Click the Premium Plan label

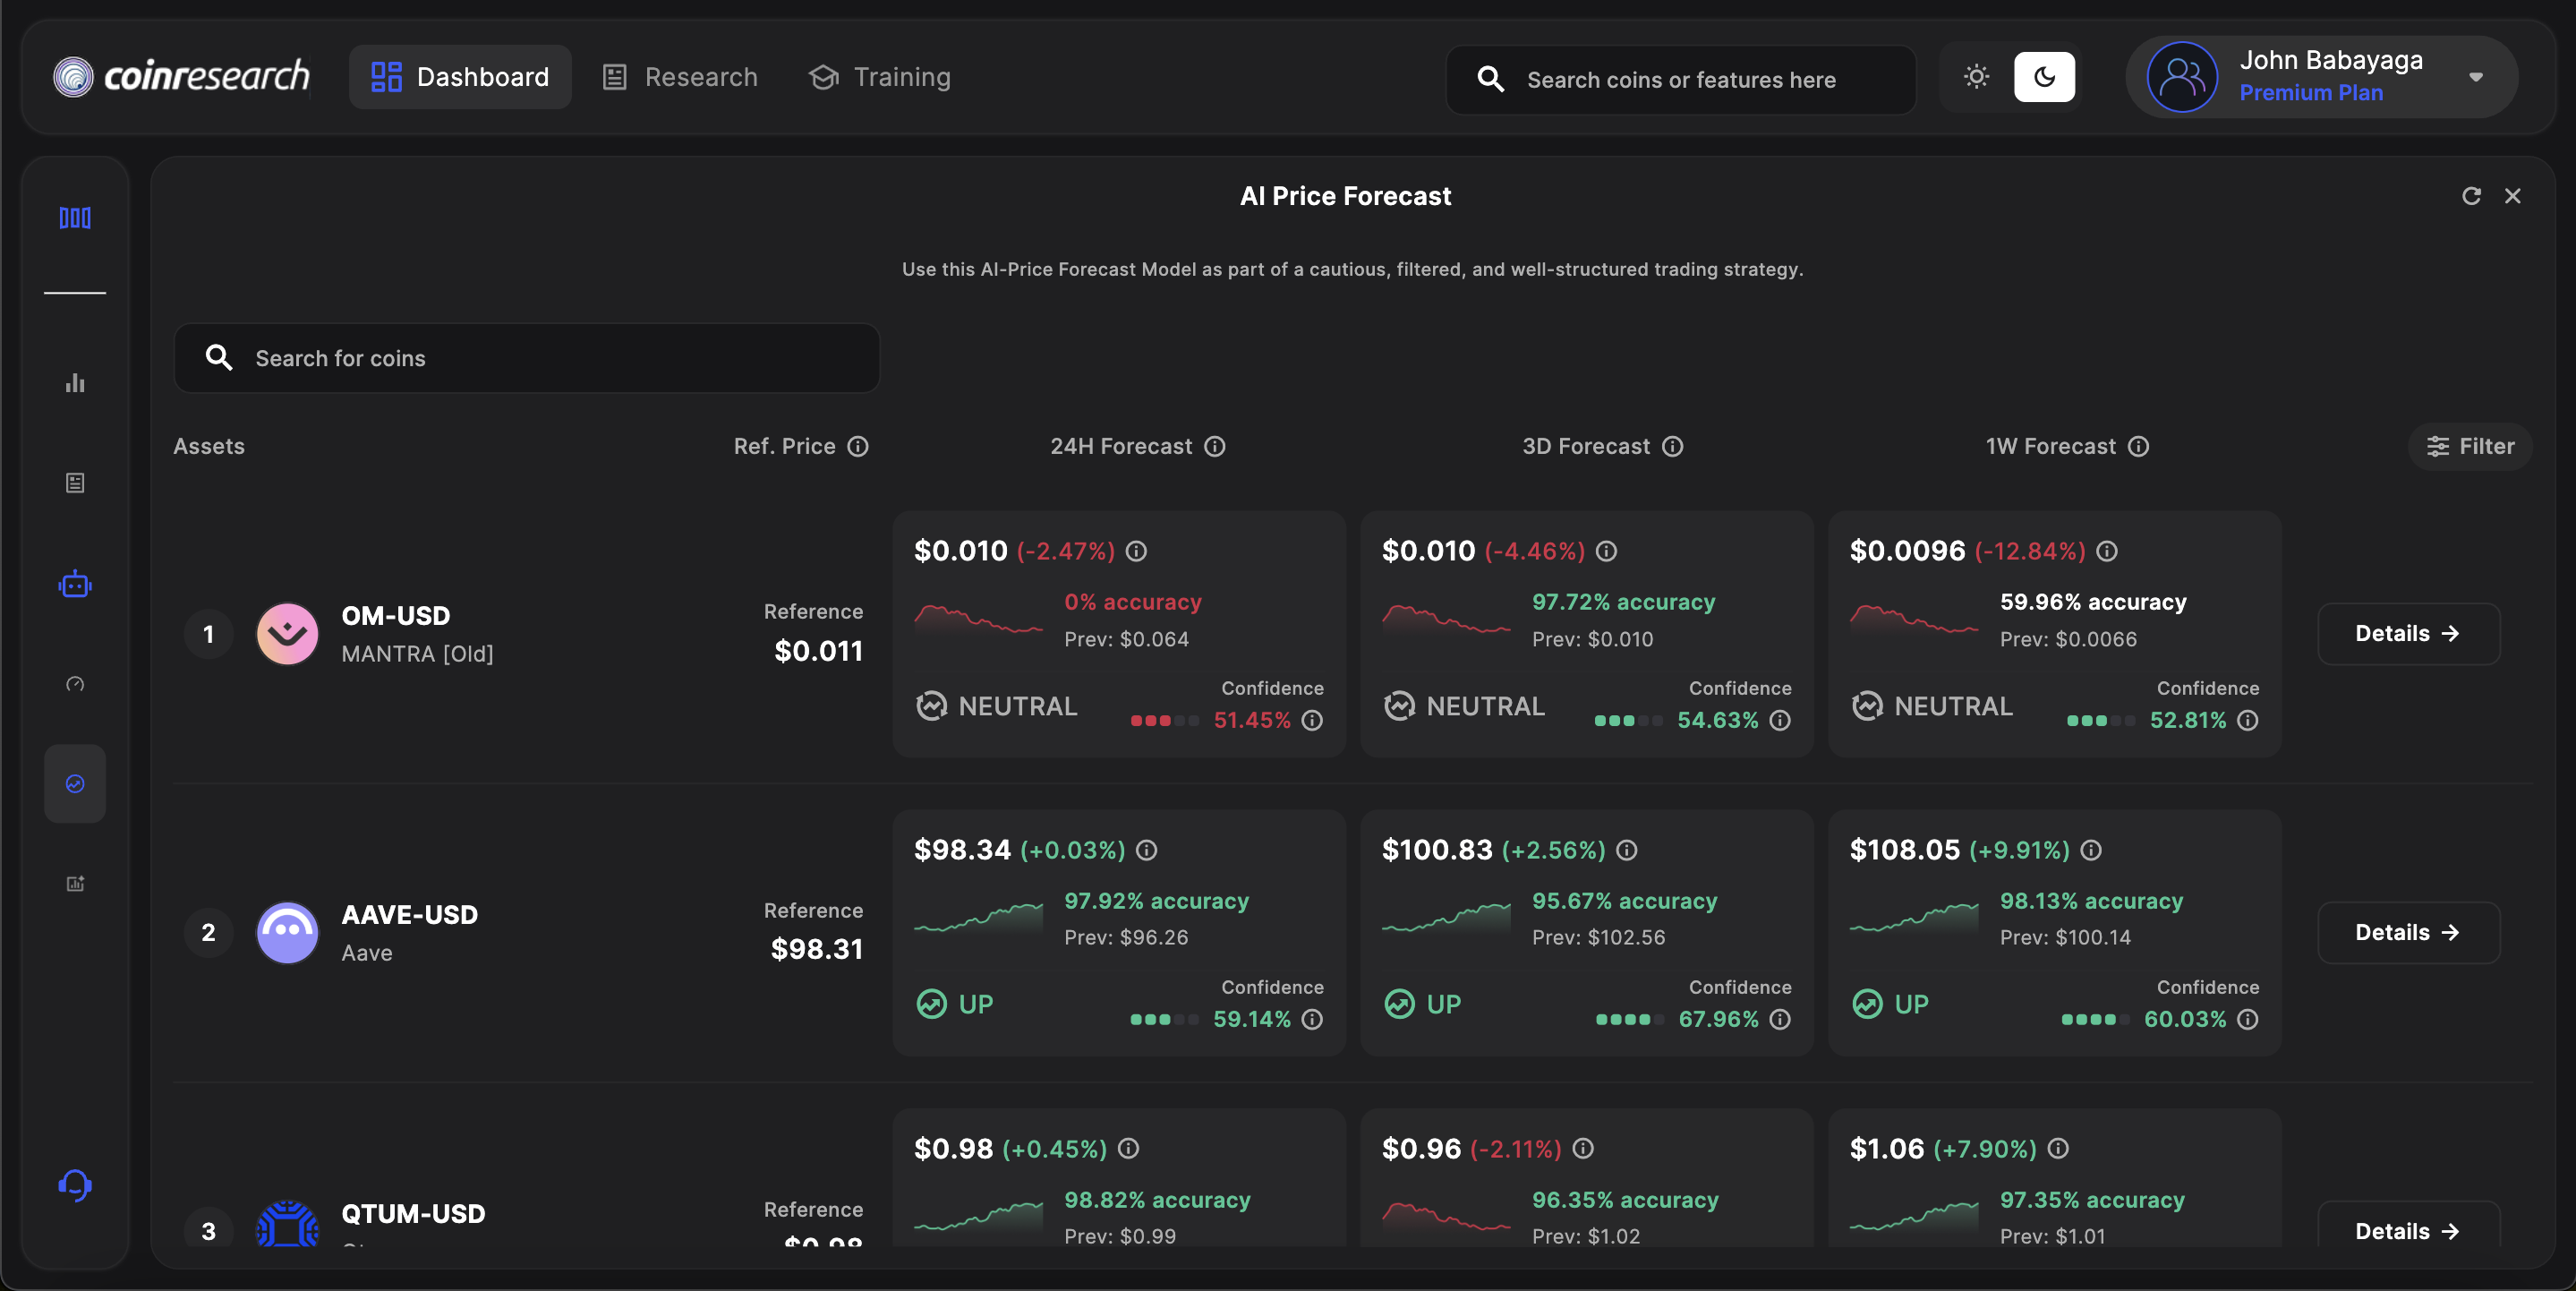[2311, 93]
